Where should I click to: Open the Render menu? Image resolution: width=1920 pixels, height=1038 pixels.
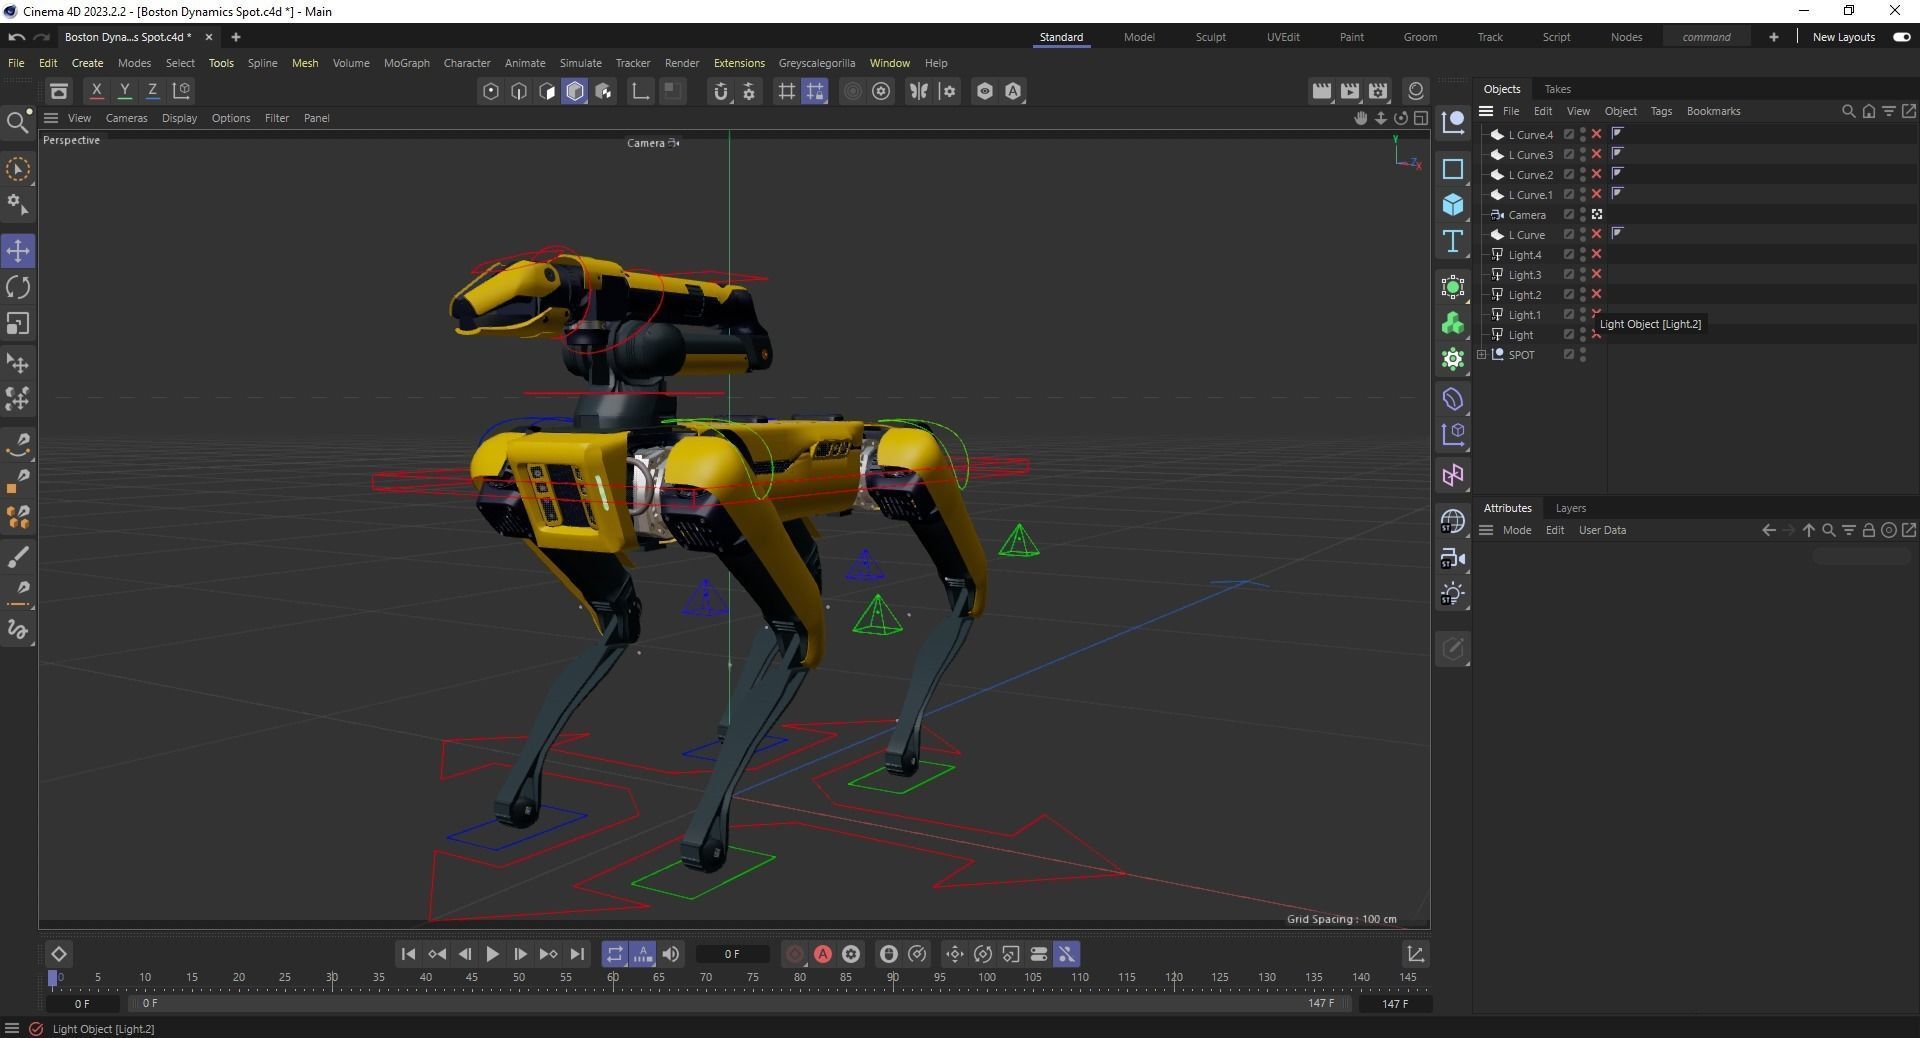pyautogui.click(x=681, y=63)
